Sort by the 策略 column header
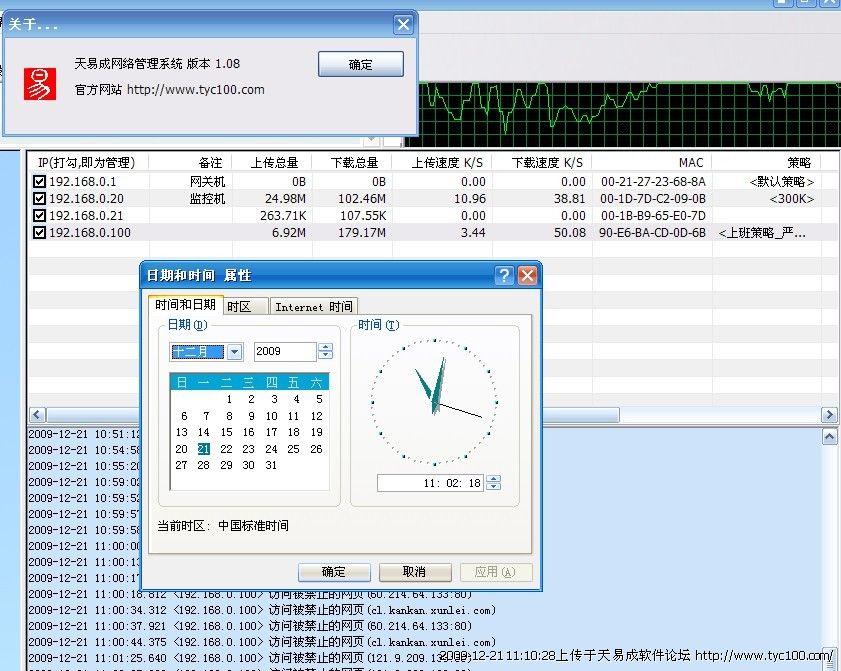The width and height of the screenshot is (841, 671). 766,163
